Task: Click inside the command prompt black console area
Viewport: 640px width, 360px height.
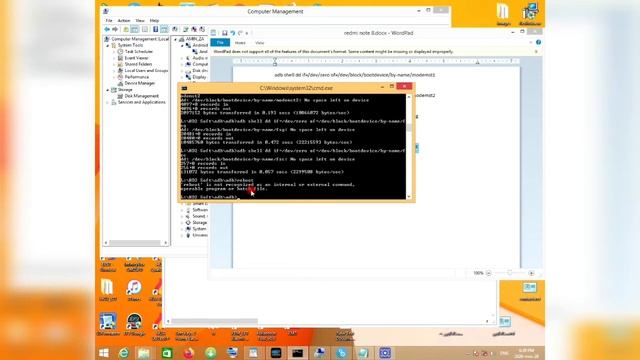Action: (293, 147)
